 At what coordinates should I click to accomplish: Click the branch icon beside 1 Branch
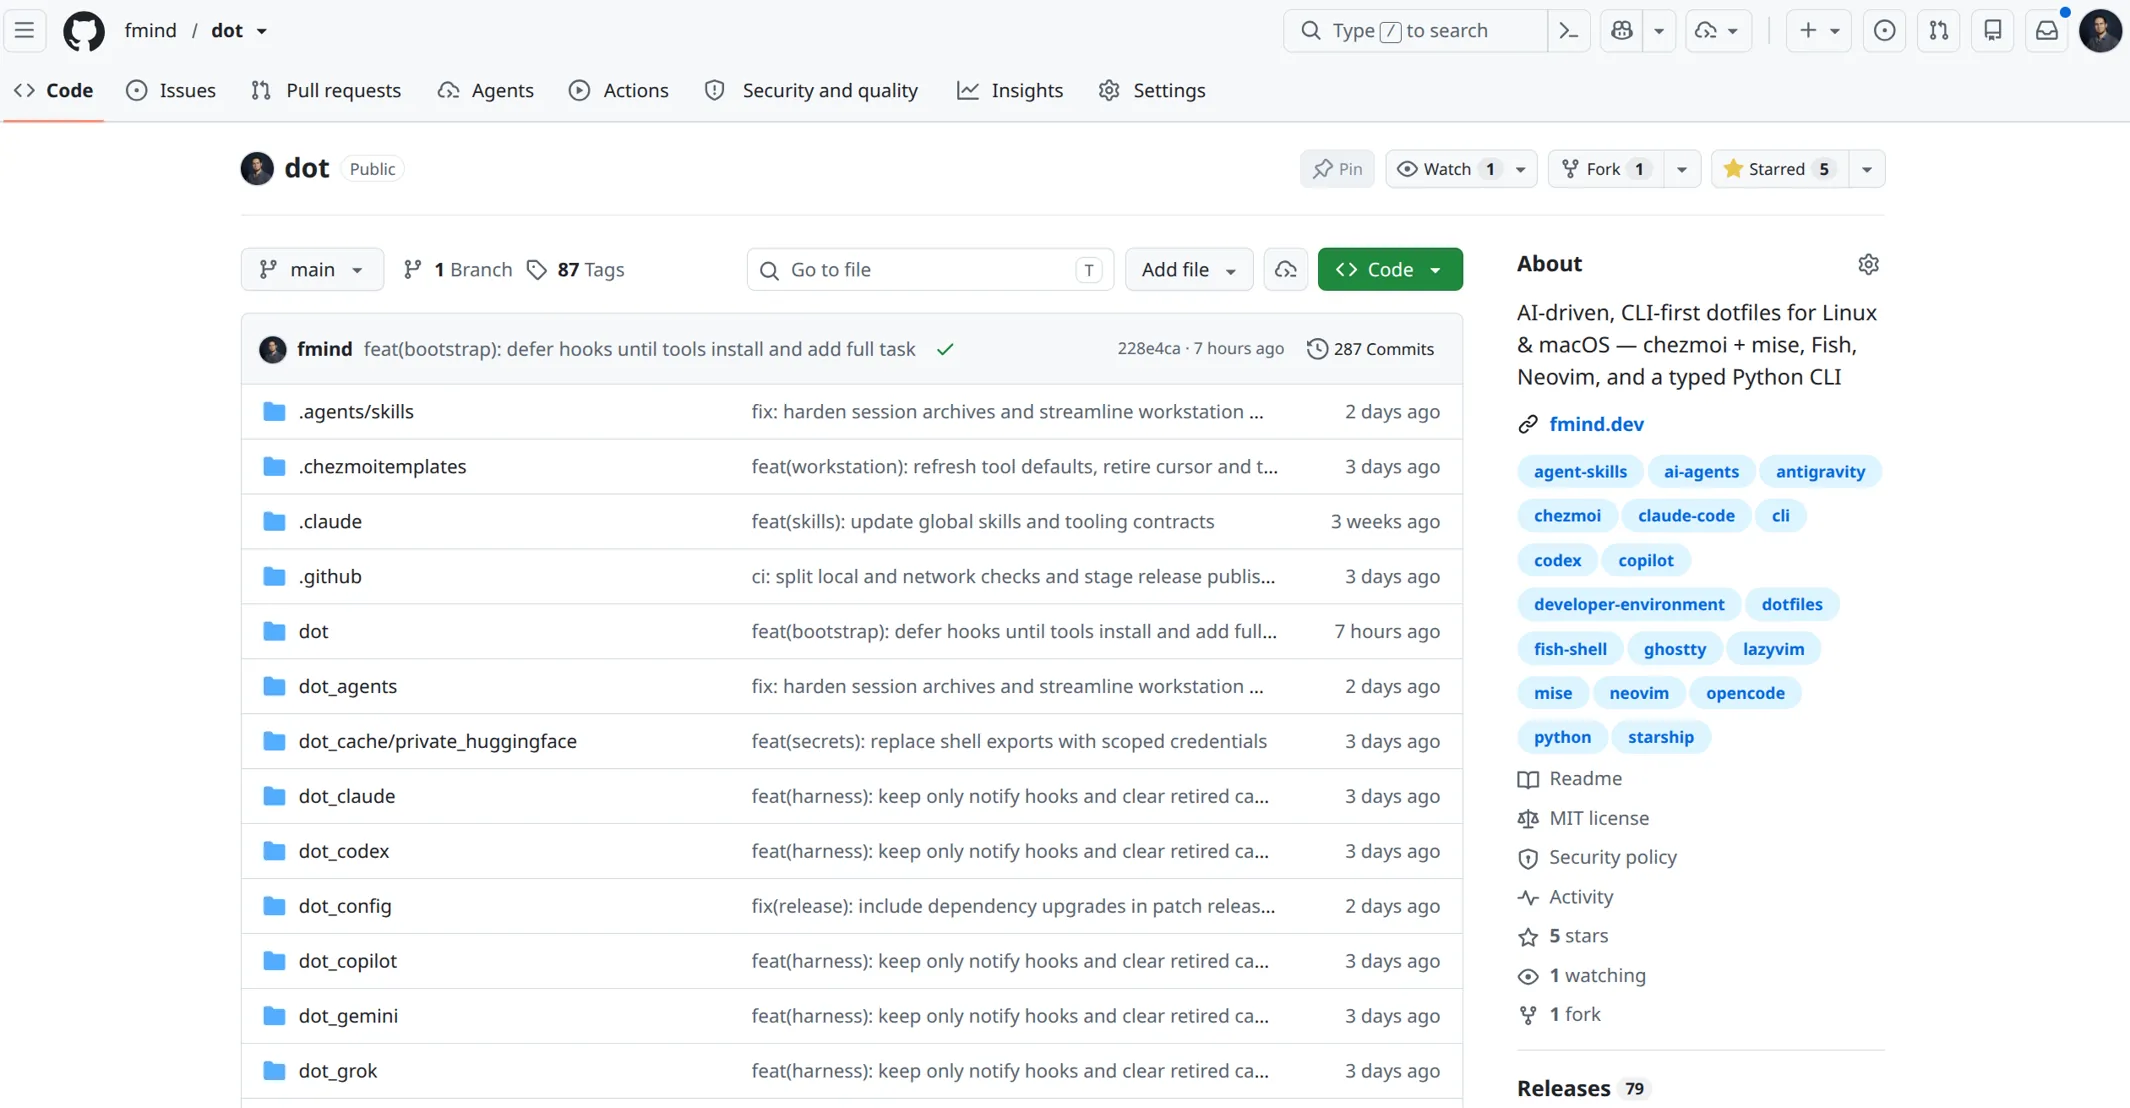tap(412, 270)
